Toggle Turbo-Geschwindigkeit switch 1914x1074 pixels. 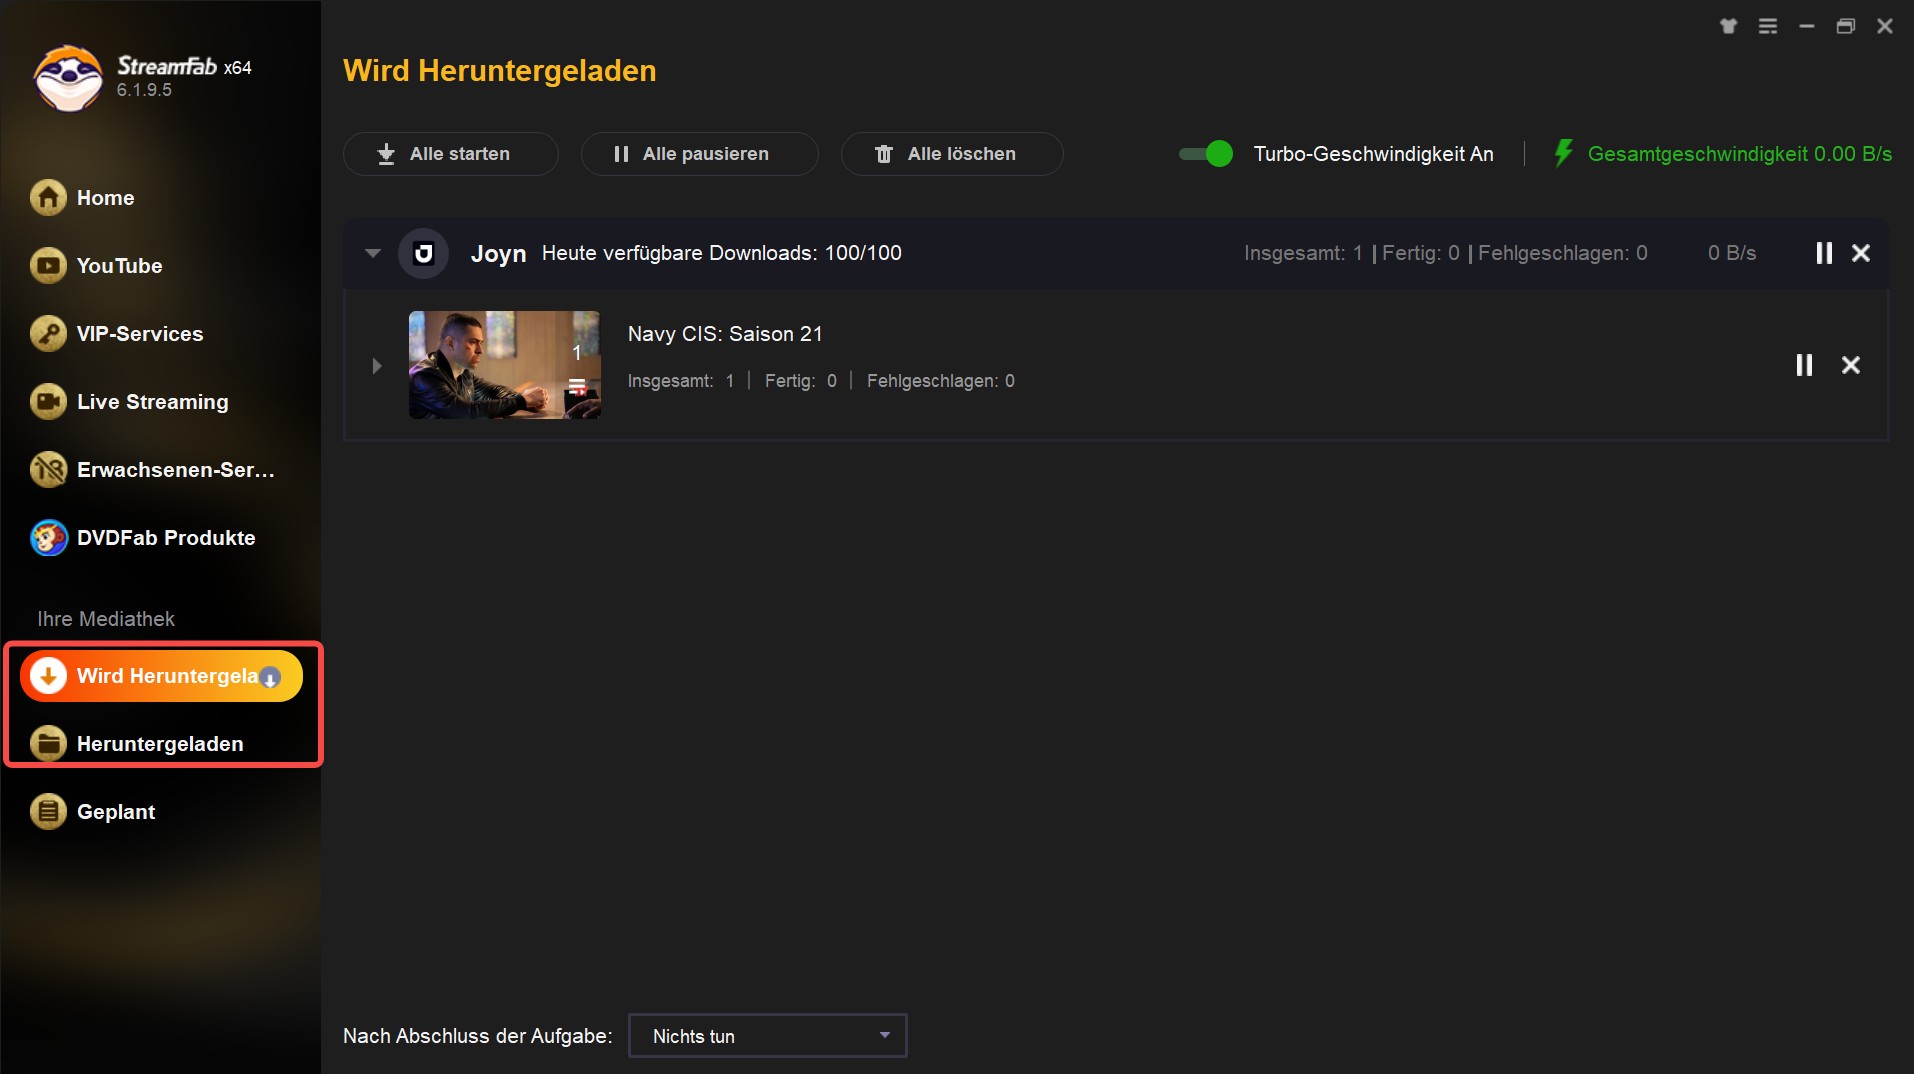(x=1206, y=154)
